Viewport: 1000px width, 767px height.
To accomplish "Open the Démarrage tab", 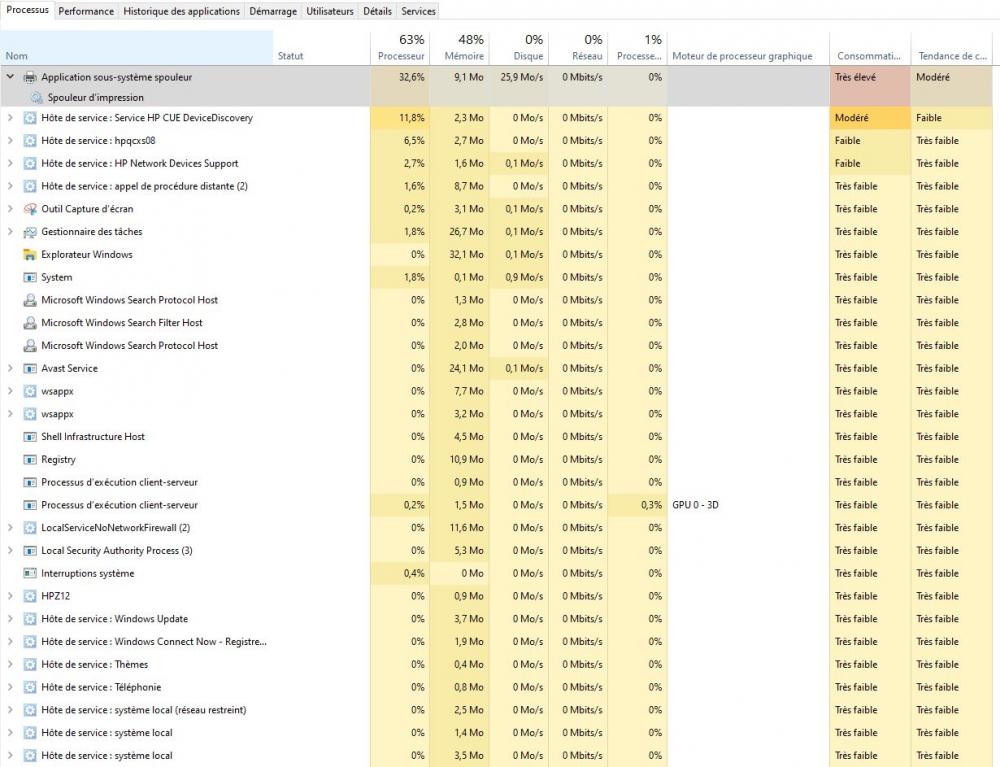I will 273,11.
